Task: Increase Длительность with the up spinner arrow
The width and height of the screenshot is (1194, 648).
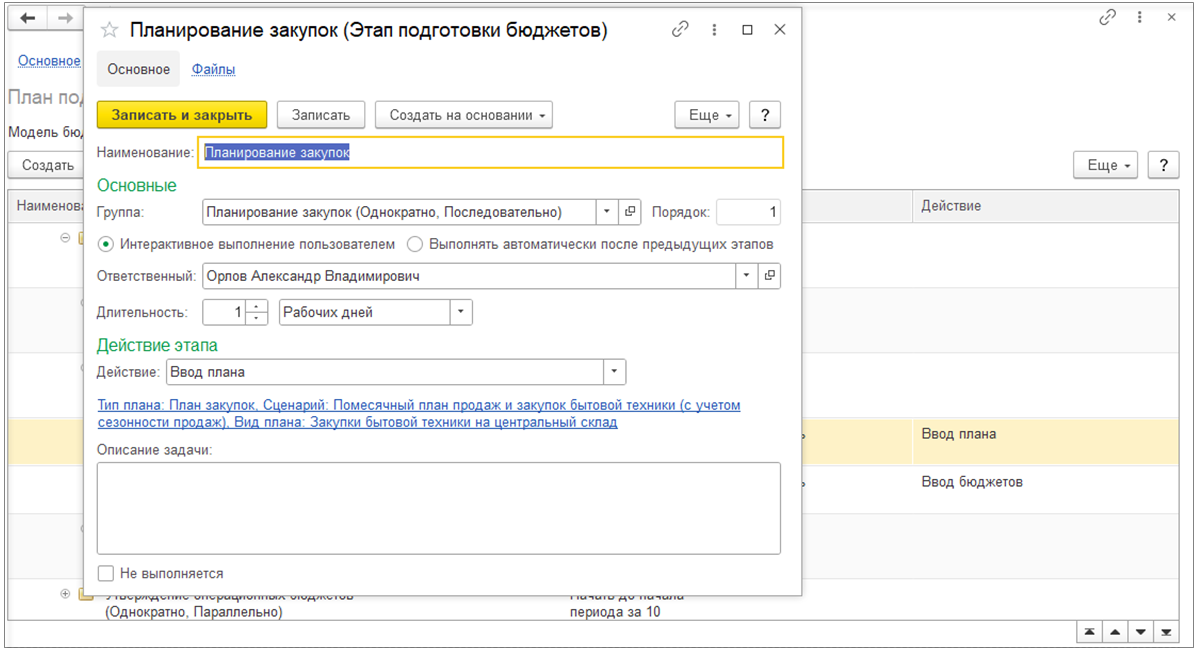Action: 257,306
